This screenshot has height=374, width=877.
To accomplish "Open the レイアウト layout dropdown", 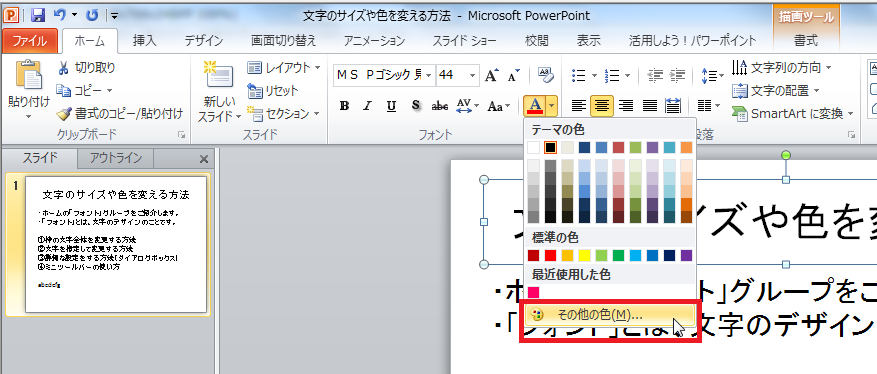I will tap(284, 68).
